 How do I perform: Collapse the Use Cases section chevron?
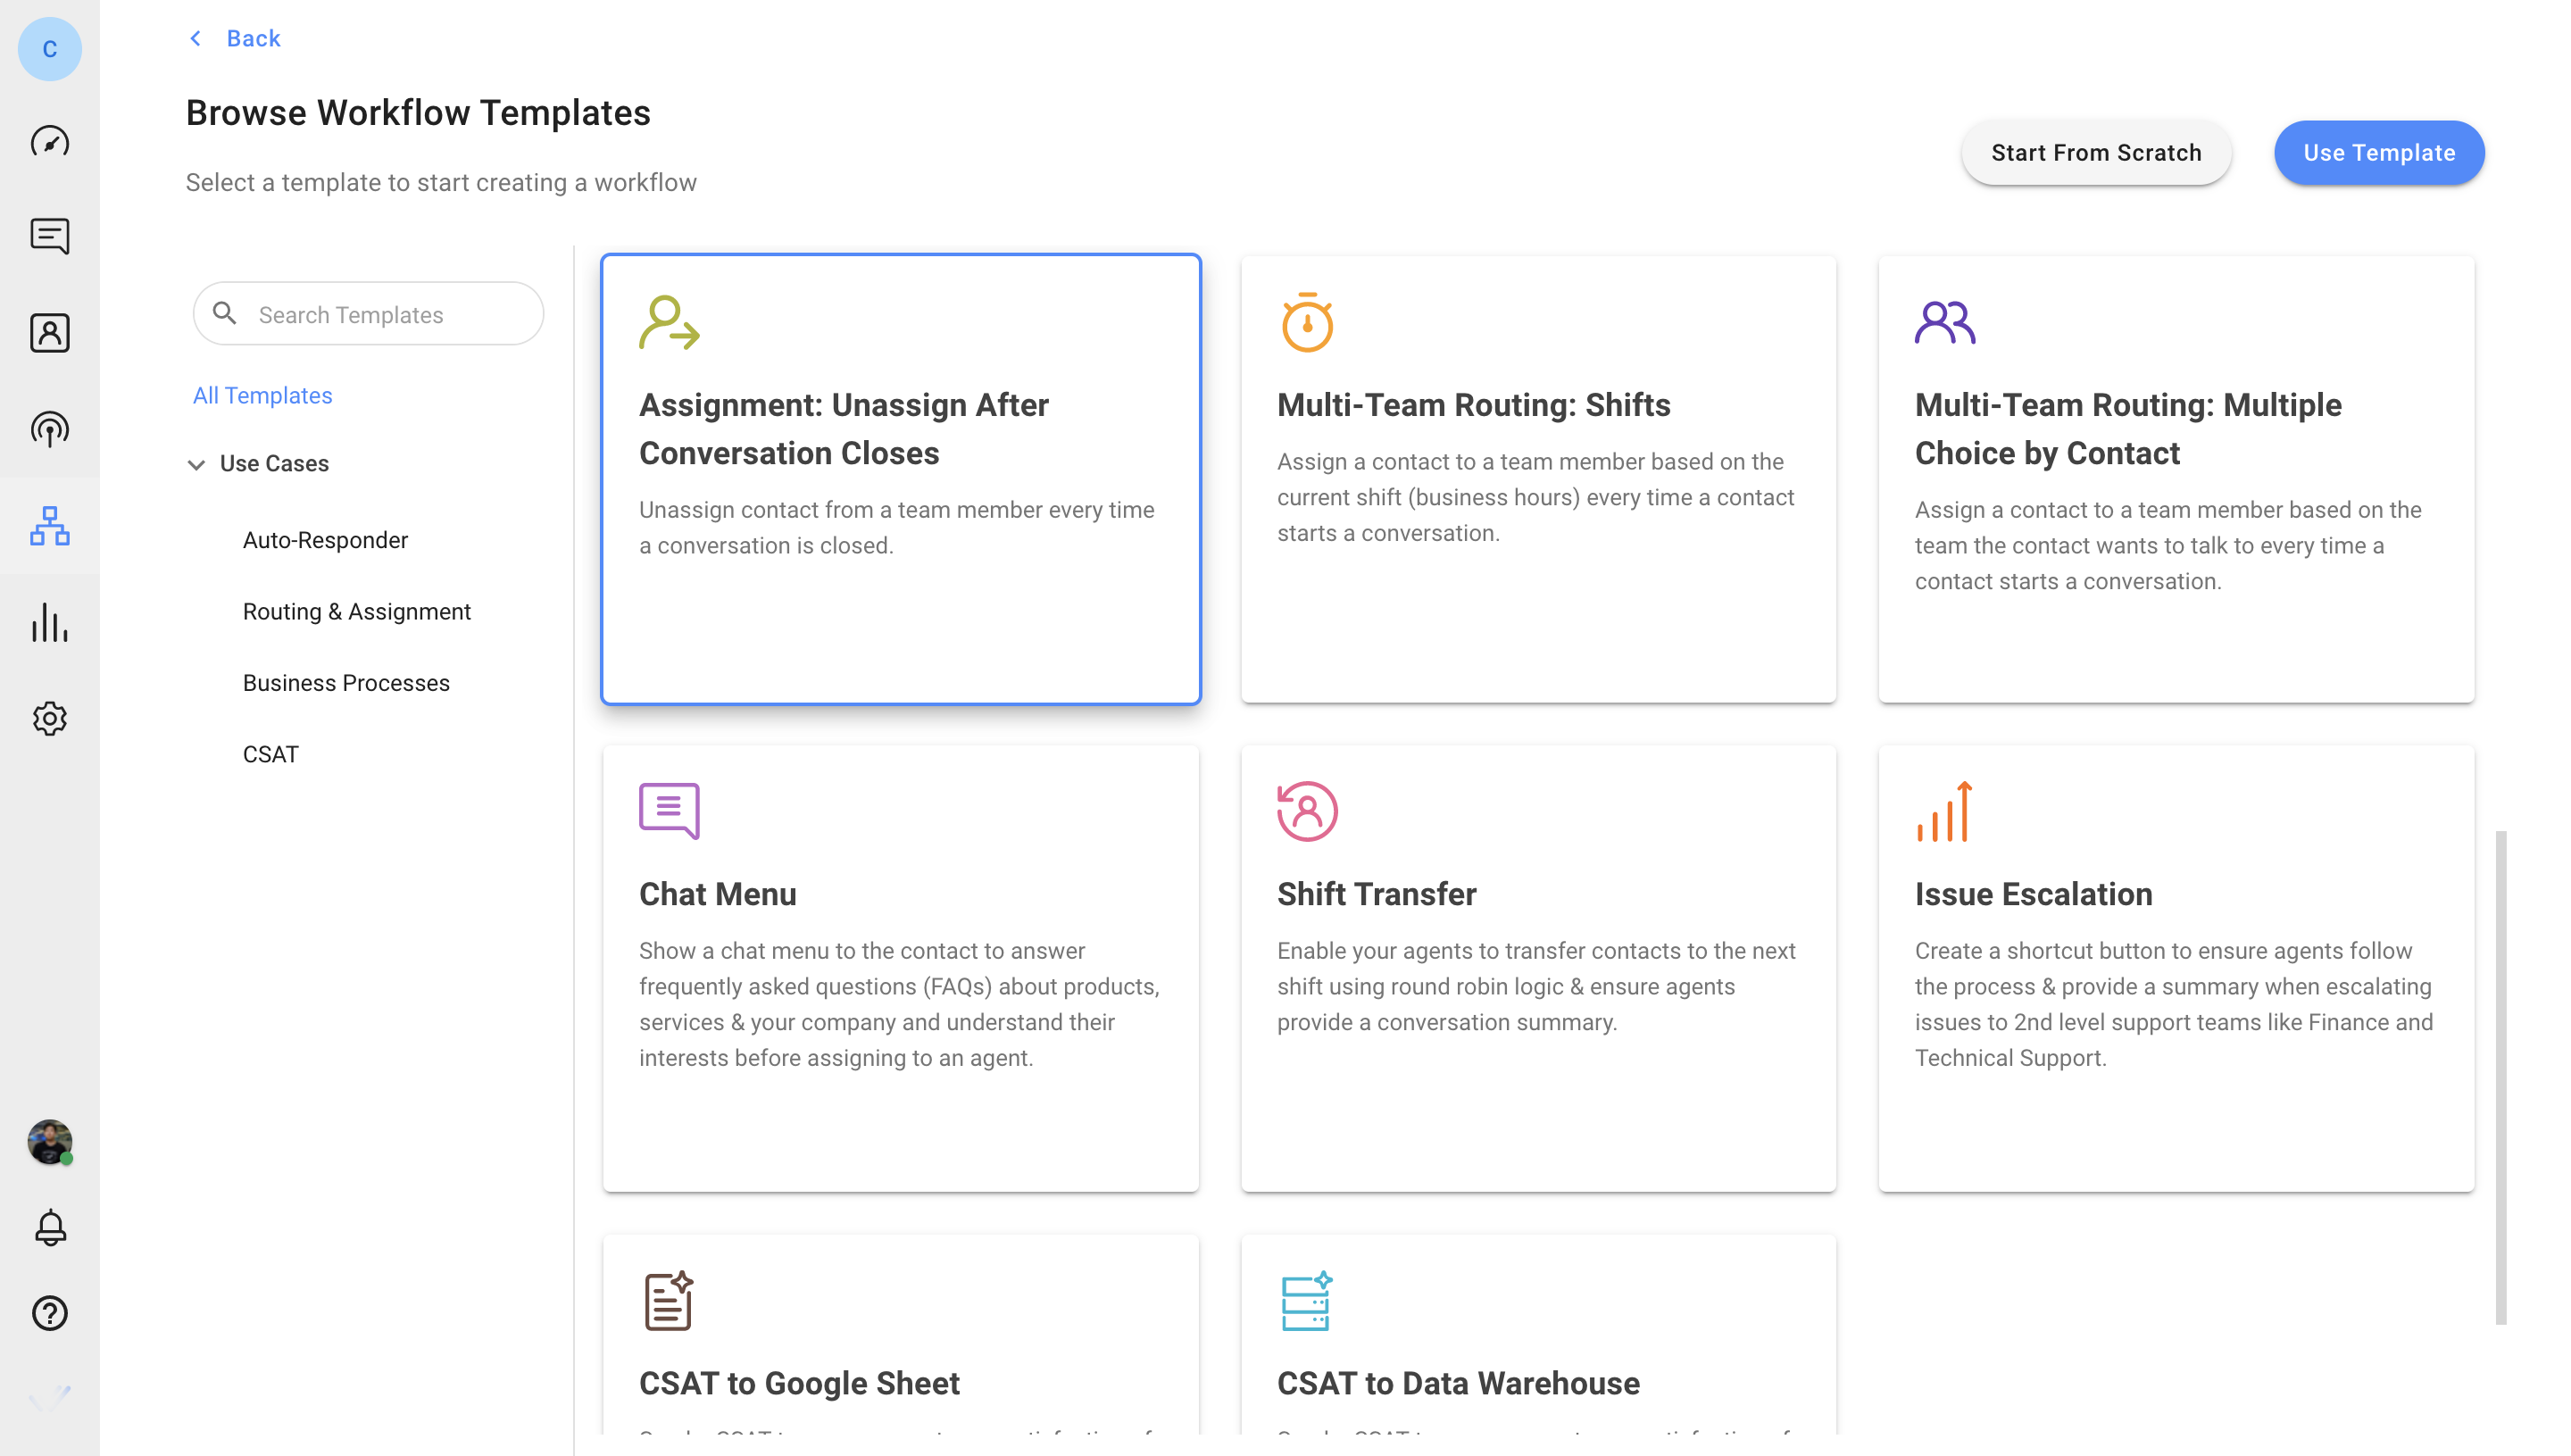(196, 464)
